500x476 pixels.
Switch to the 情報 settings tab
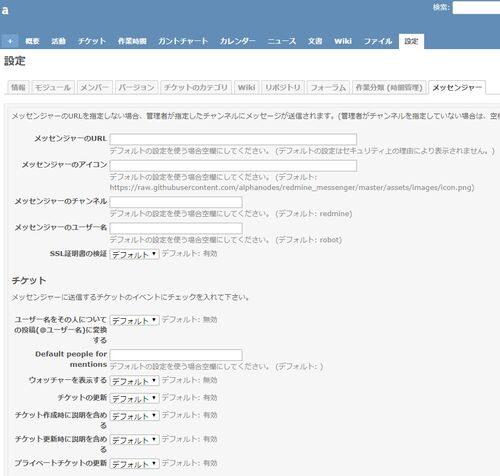pyautogui.click(x=18, y=88)
